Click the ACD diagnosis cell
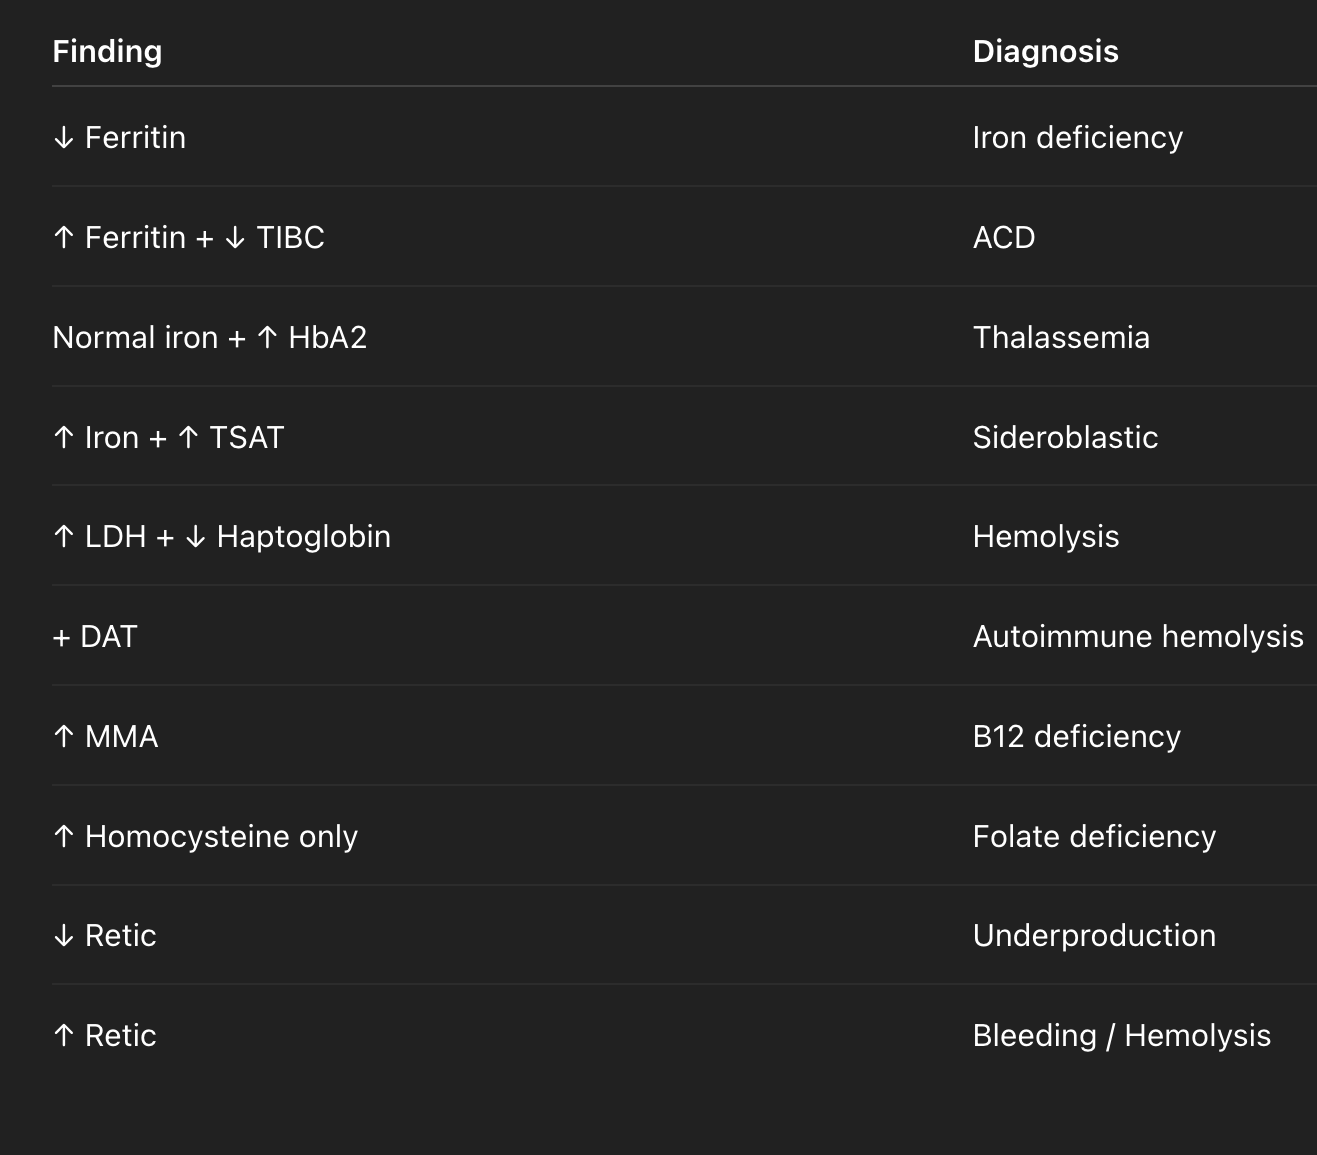 (x=1004, y=238)
